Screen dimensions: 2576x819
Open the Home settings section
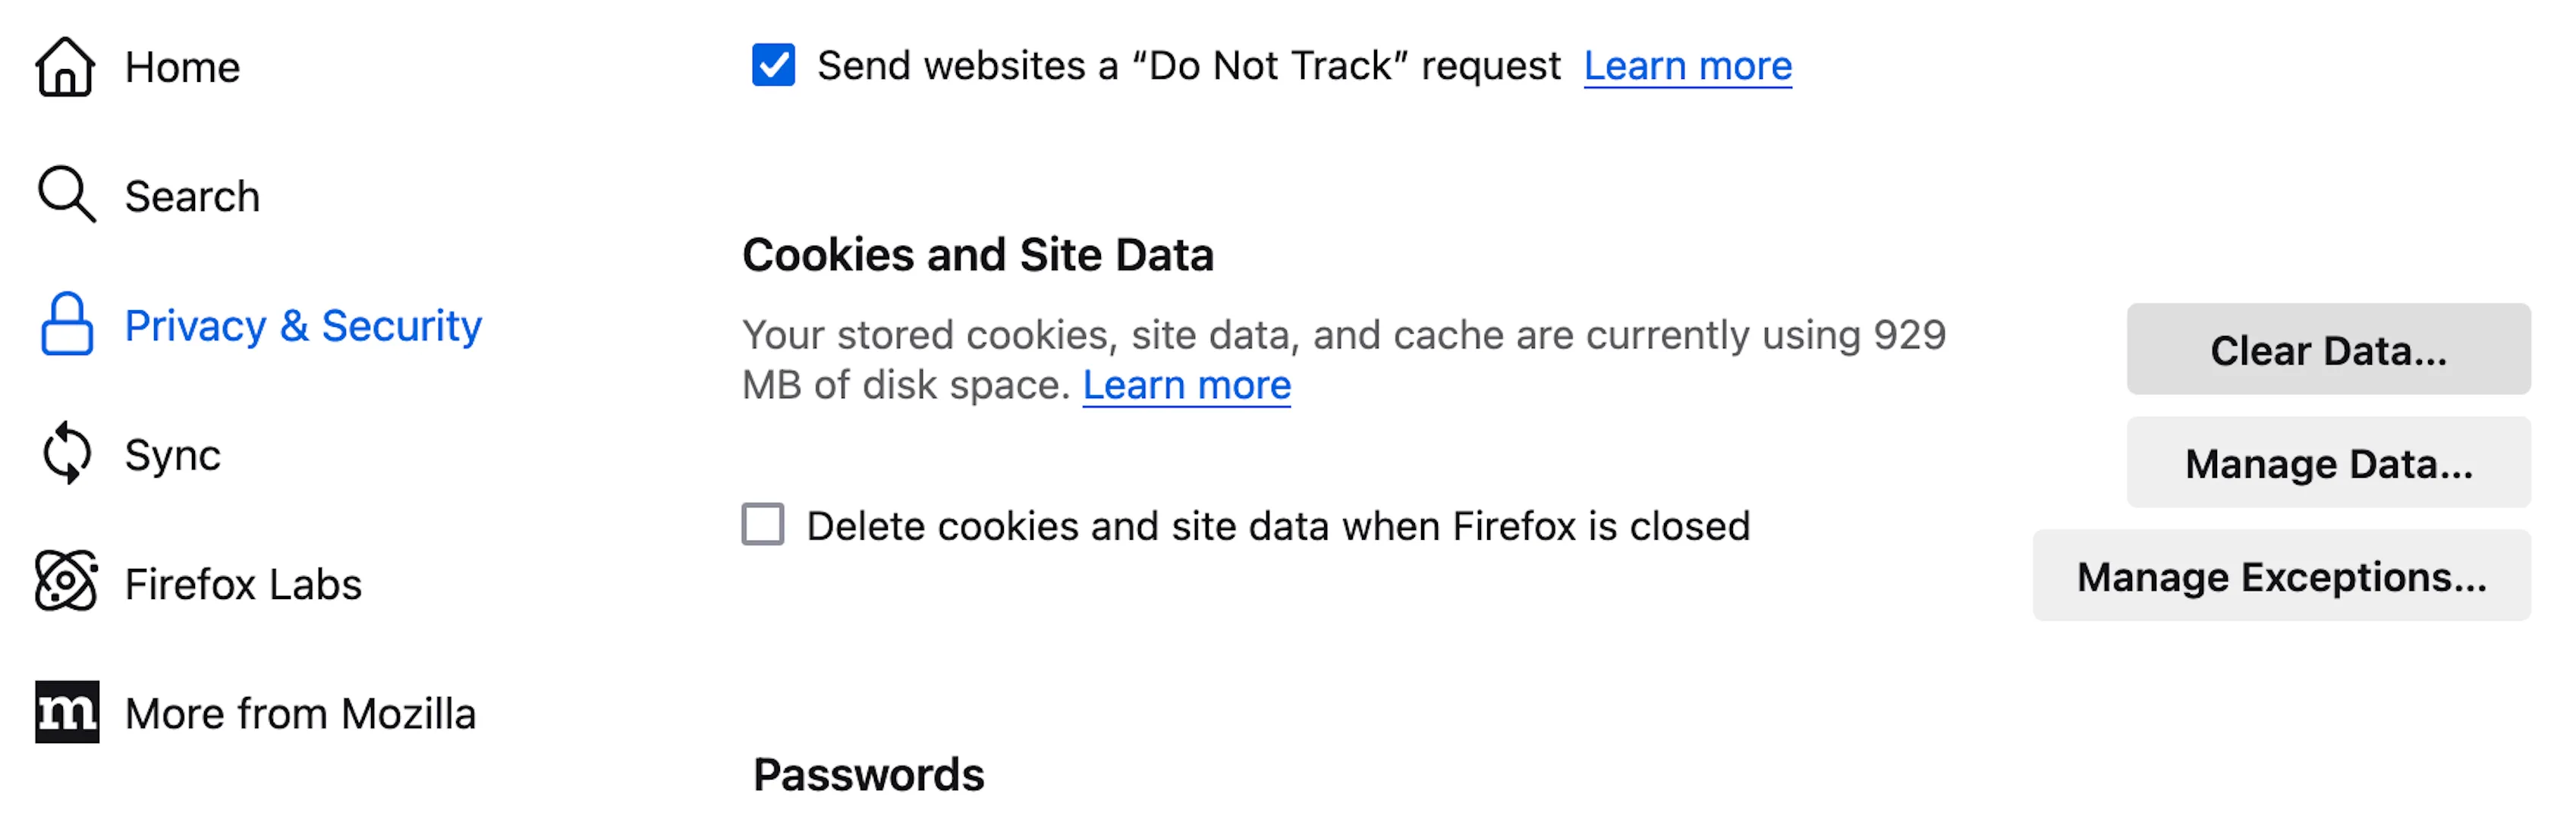[182, 67]
